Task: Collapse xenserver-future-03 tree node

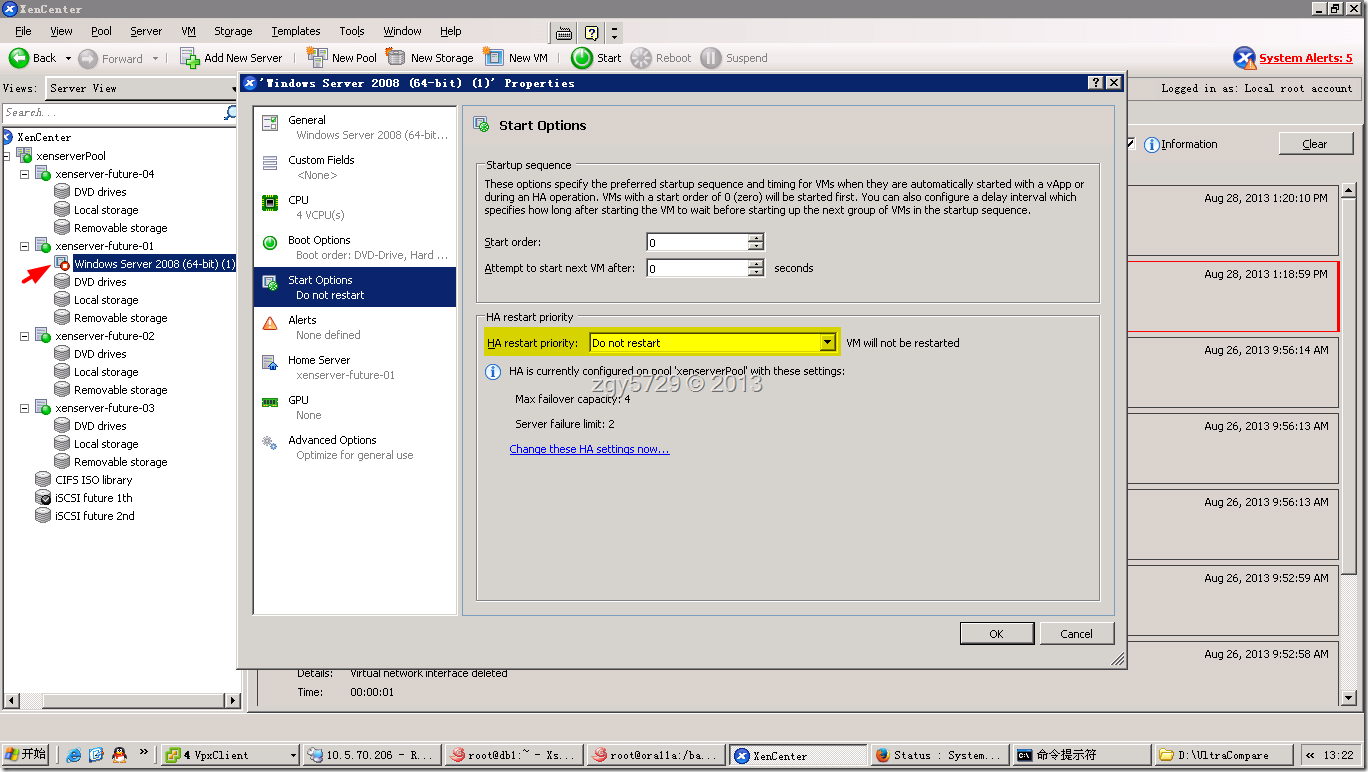Action: pos(25,408)
